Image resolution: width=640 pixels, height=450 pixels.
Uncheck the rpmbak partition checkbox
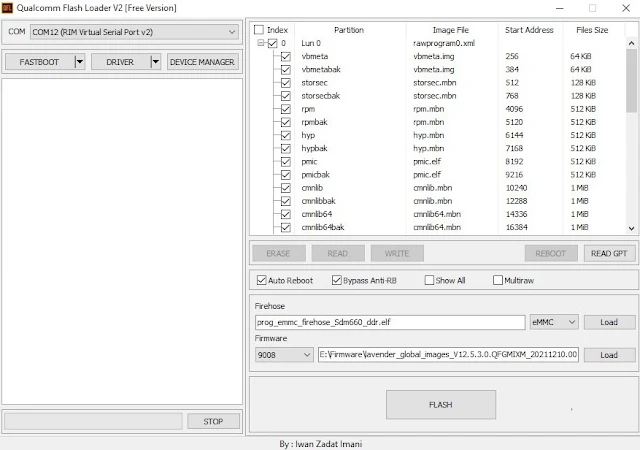[x=286, y=122]
